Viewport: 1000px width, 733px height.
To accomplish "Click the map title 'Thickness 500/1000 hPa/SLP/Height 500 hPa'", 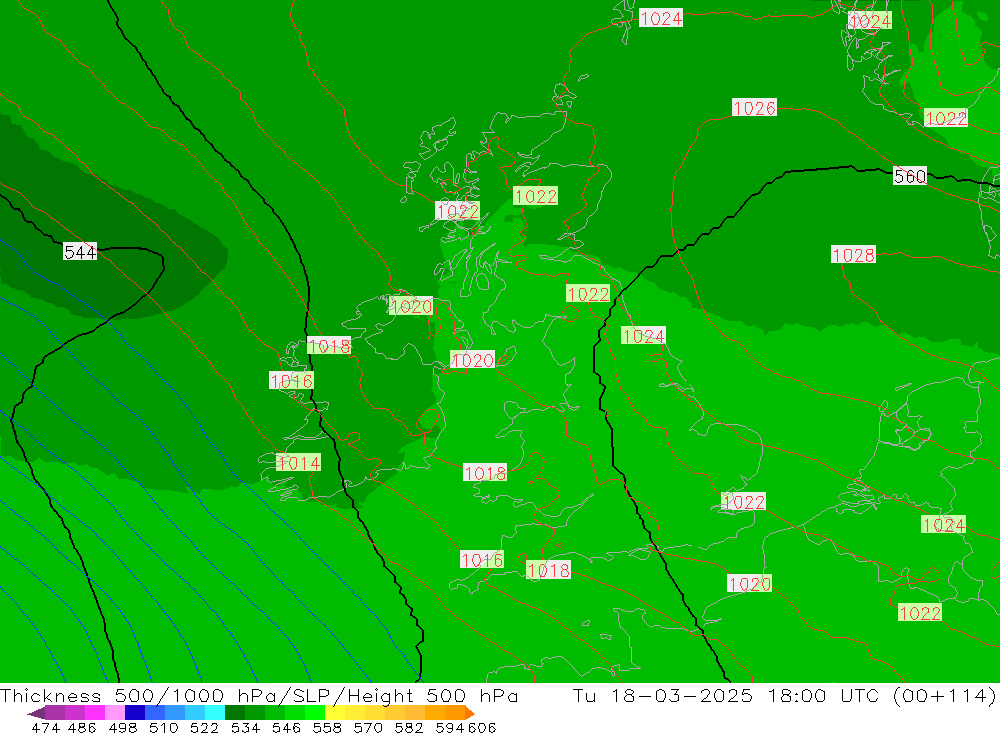I will [x=259, y=695].
